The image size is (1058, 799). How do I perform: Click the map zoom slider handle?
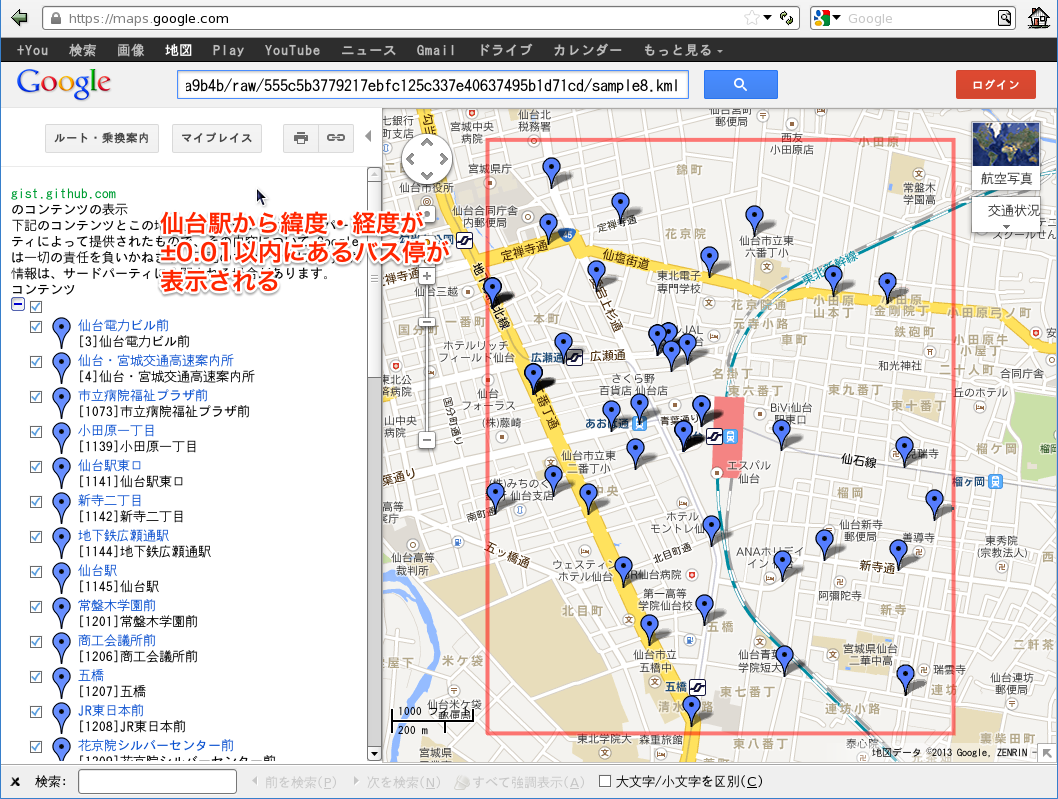426,321
